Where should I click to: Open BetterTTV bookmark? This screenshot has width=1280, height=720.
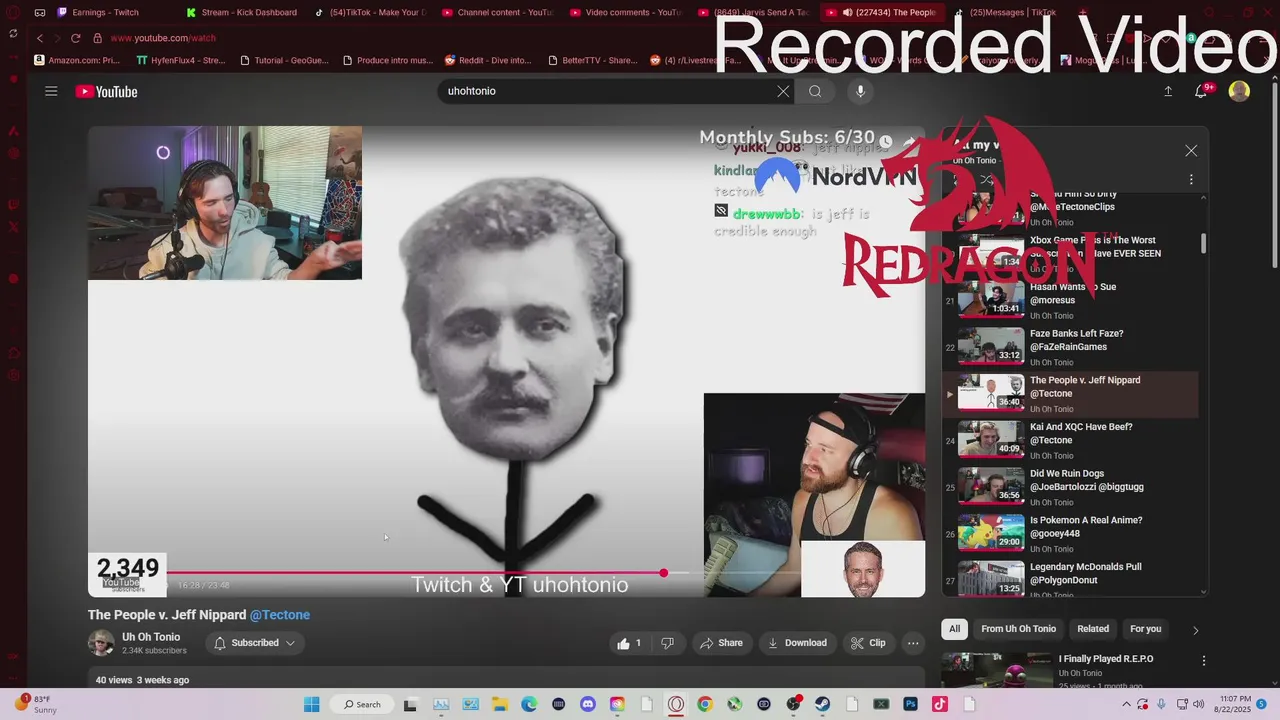[x=592, y=60]
